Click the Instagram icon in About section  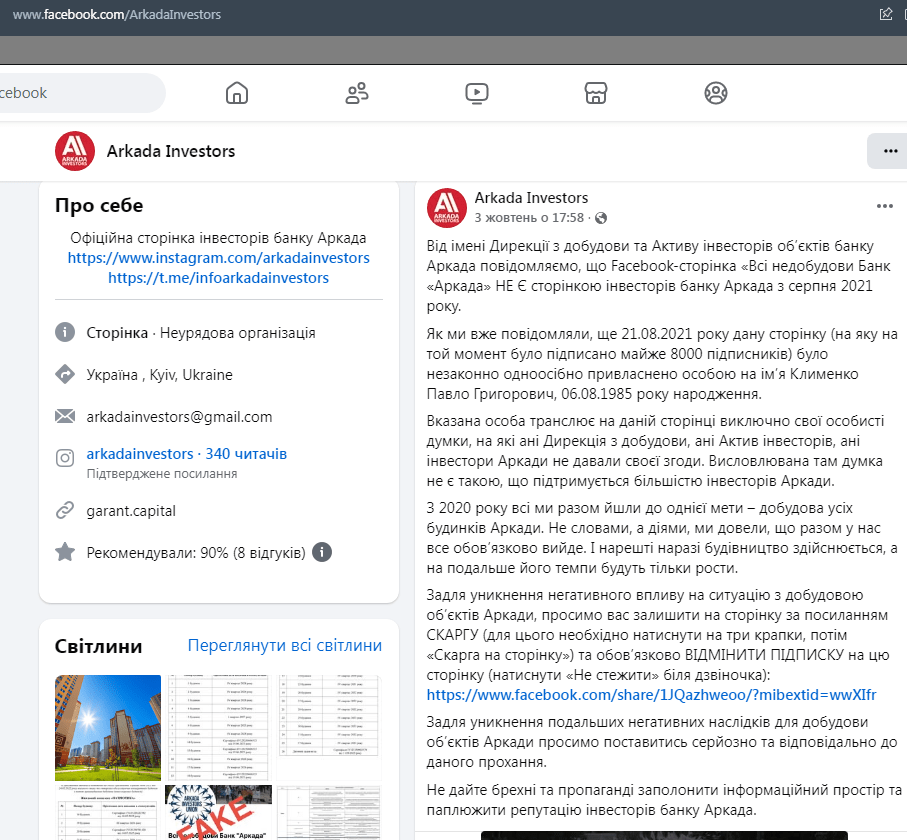65,458
